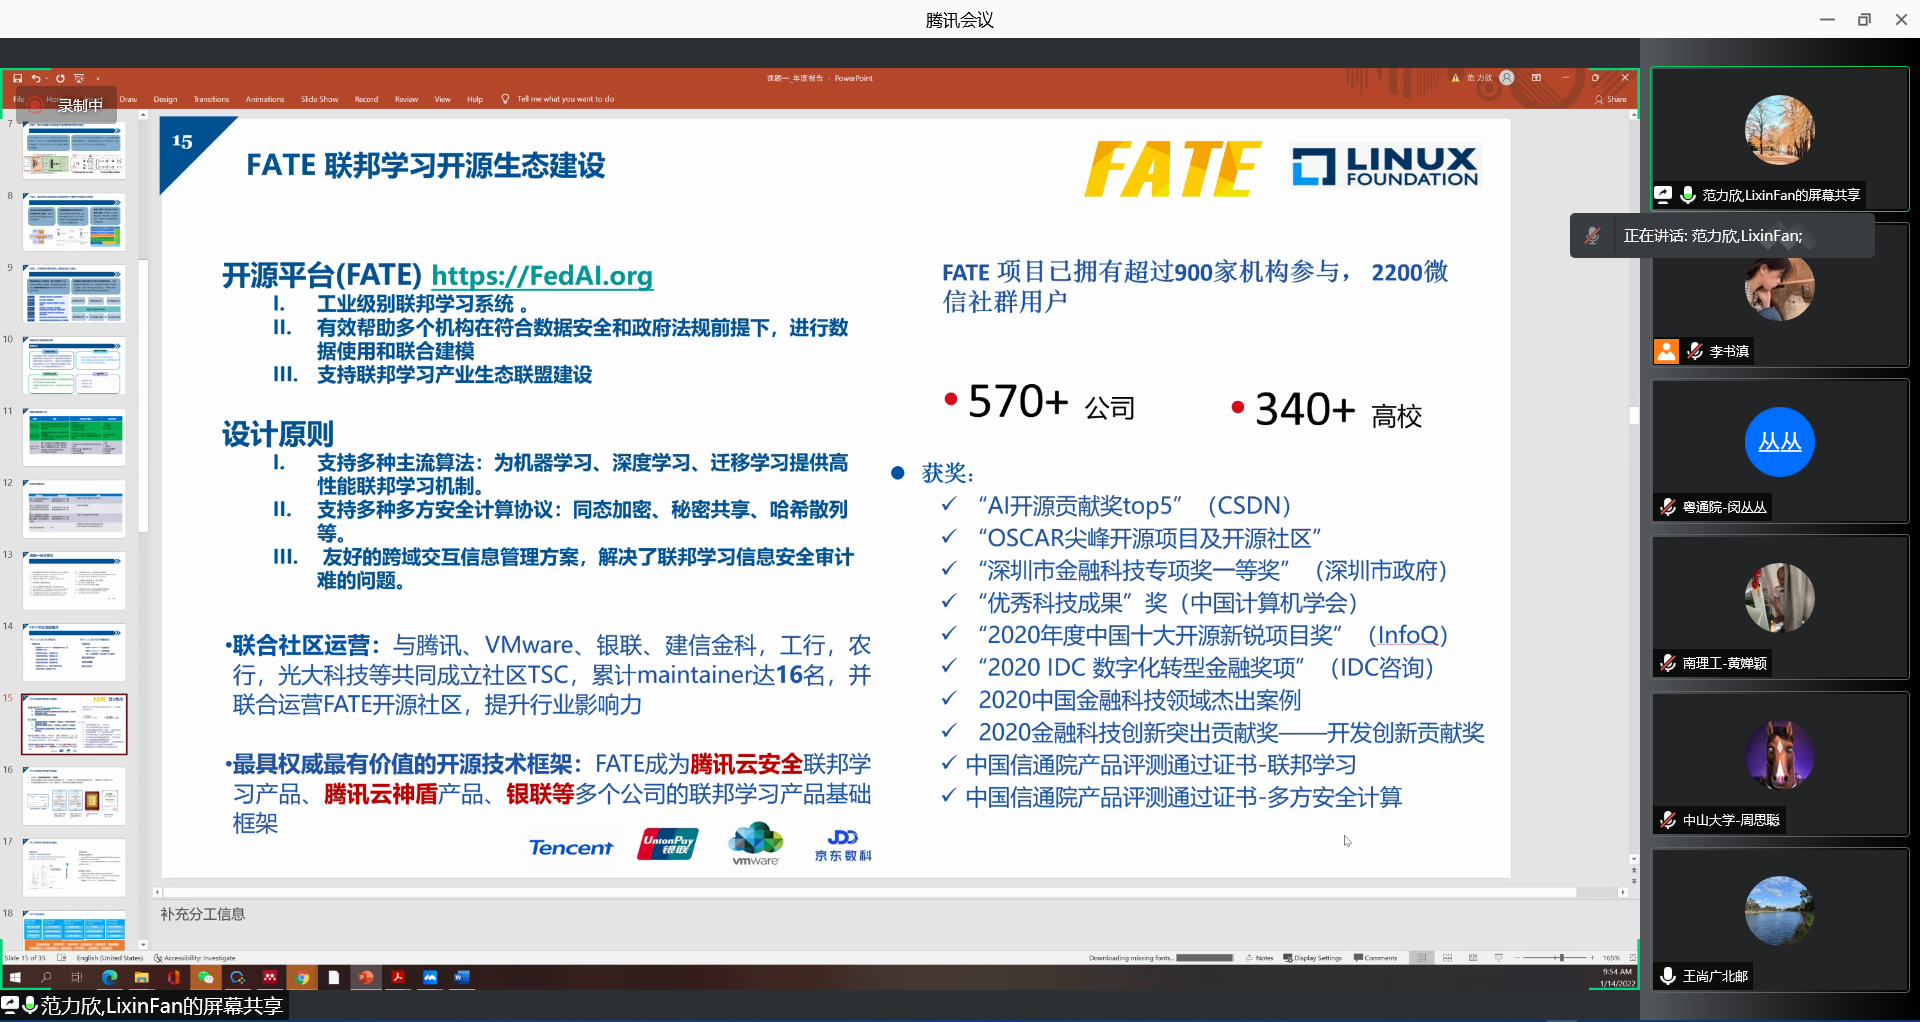Select 李书滇 participant tile
This screenshot has height=1022, width=1920.
[x=1779, y=296]
